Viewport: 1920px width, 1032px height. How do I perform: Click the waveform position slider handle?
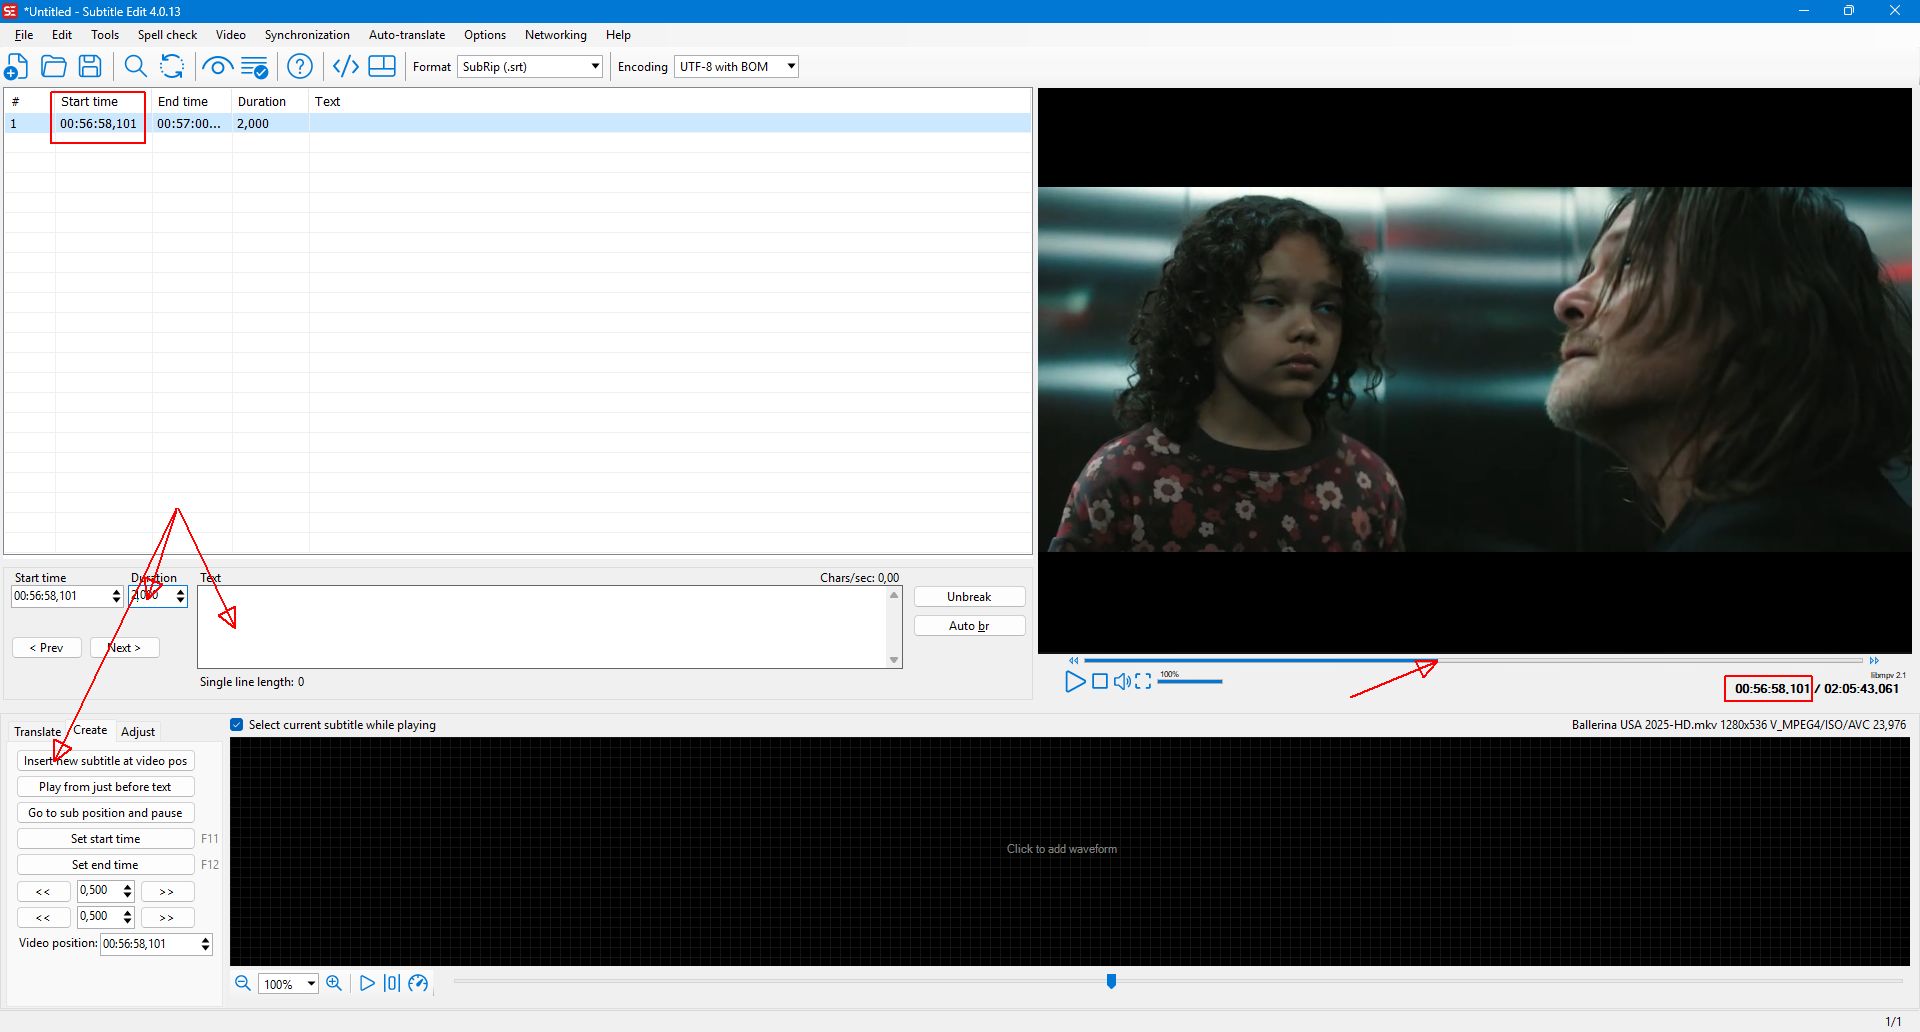1111,981
